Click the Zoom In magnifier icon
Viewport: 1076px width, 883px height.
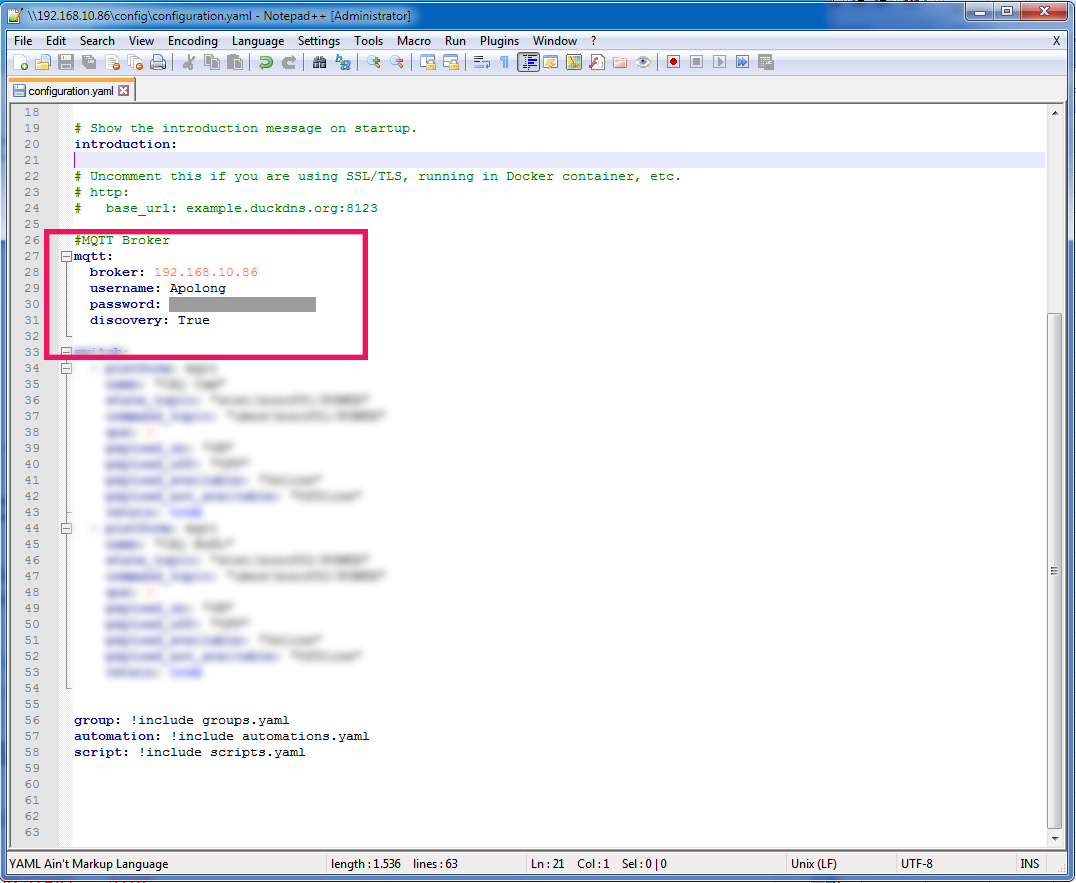pos(373,63)
